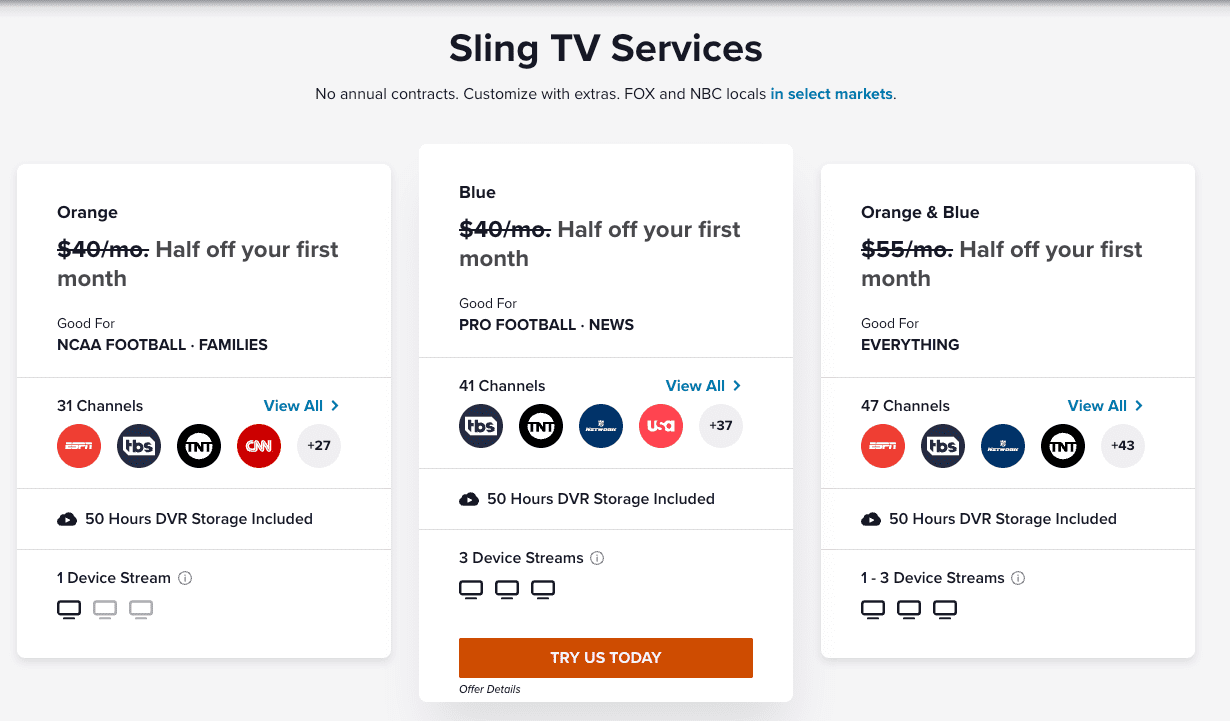Select the ESPN logo in the Orange & Blue plan

pos(883,446)
